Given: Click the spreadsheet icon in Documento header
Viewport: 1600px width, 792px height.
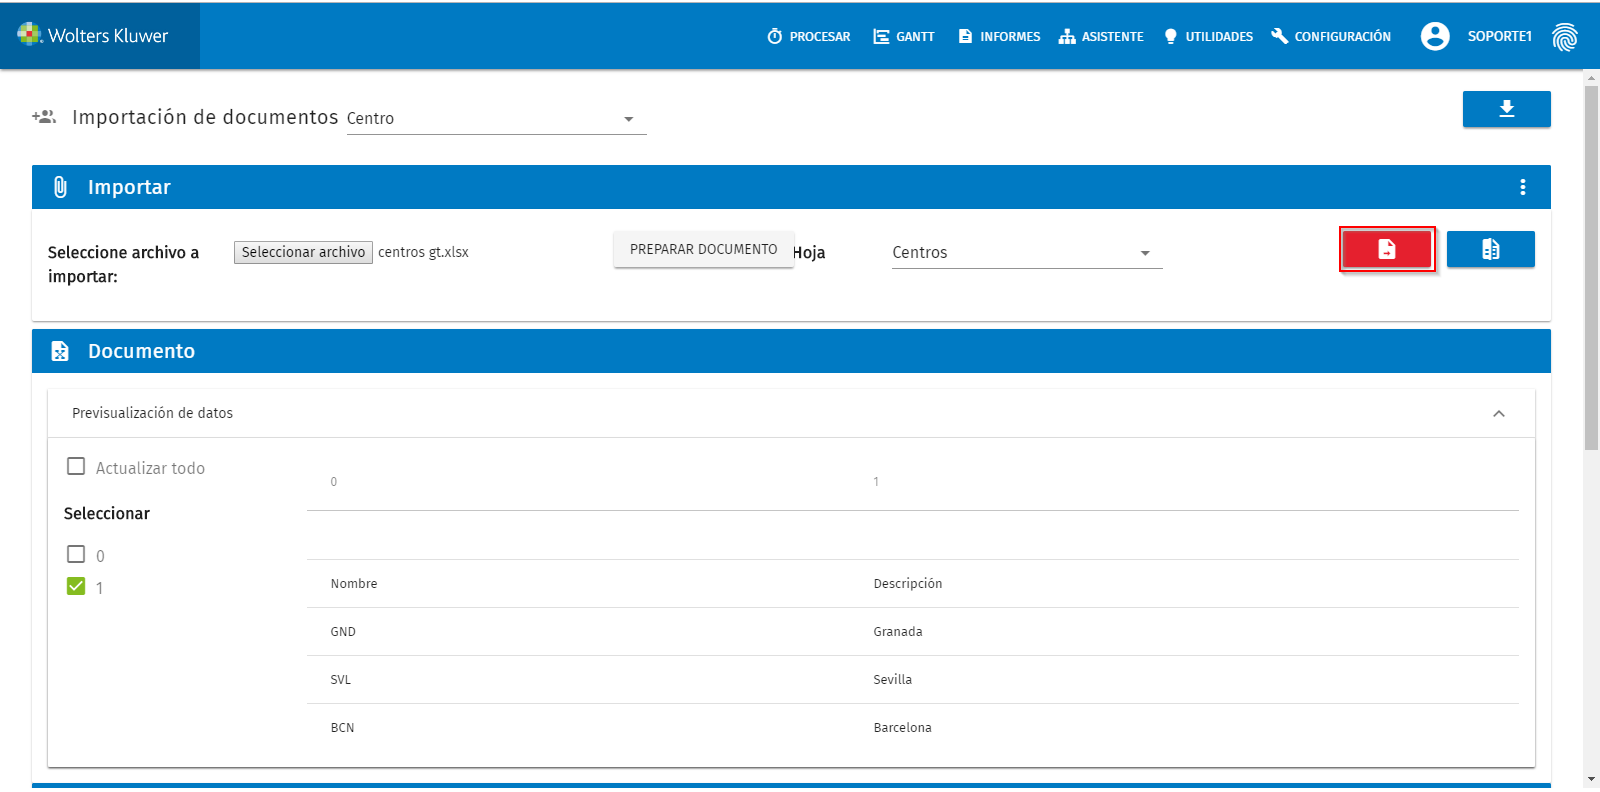Looking at the screenshot, I should (60, 351).
